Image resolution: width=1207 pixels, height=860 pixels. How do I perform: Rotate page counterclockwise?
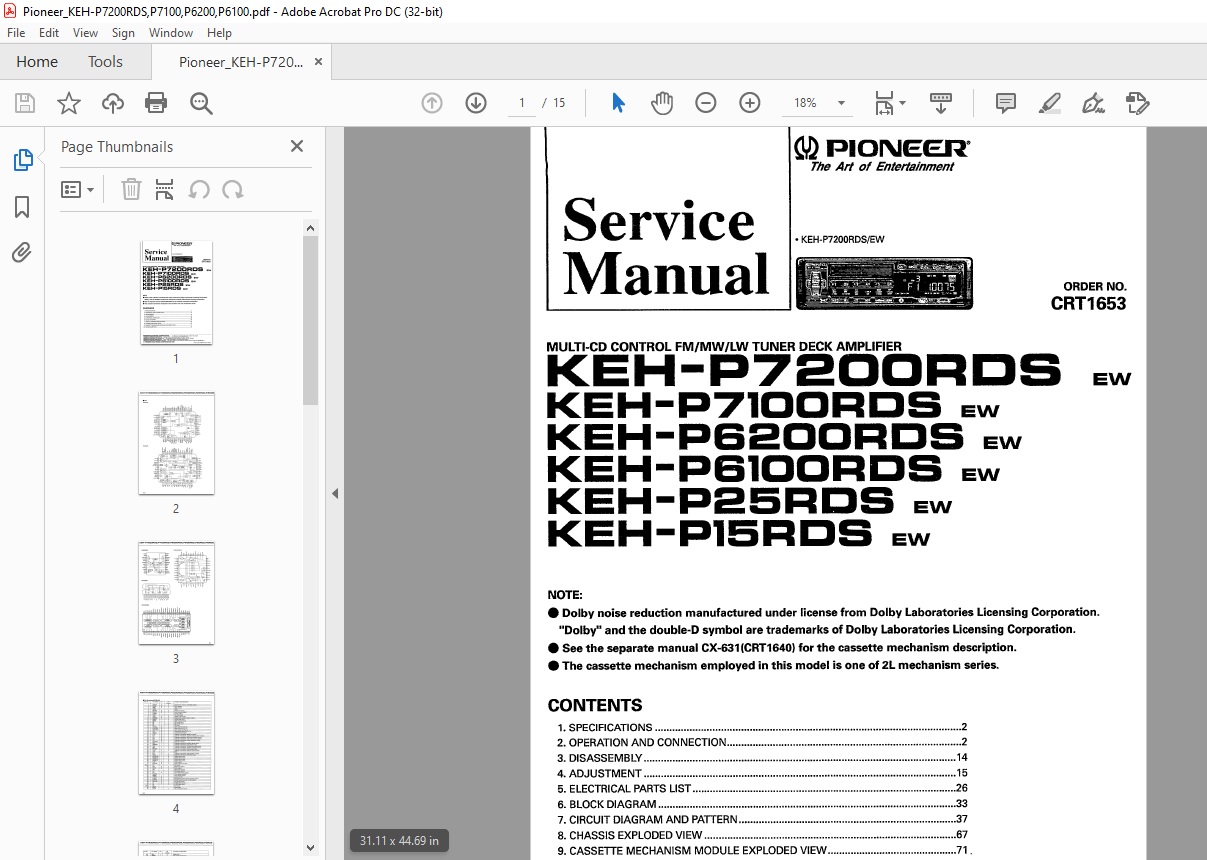pos(199,189)
